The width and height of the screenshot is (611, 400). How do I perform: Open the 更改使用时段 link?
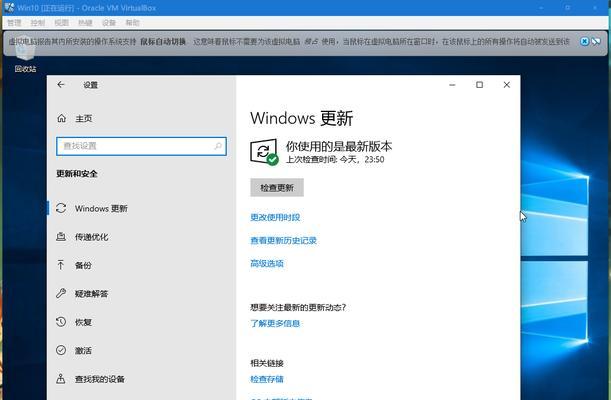(x=275, y=217)
